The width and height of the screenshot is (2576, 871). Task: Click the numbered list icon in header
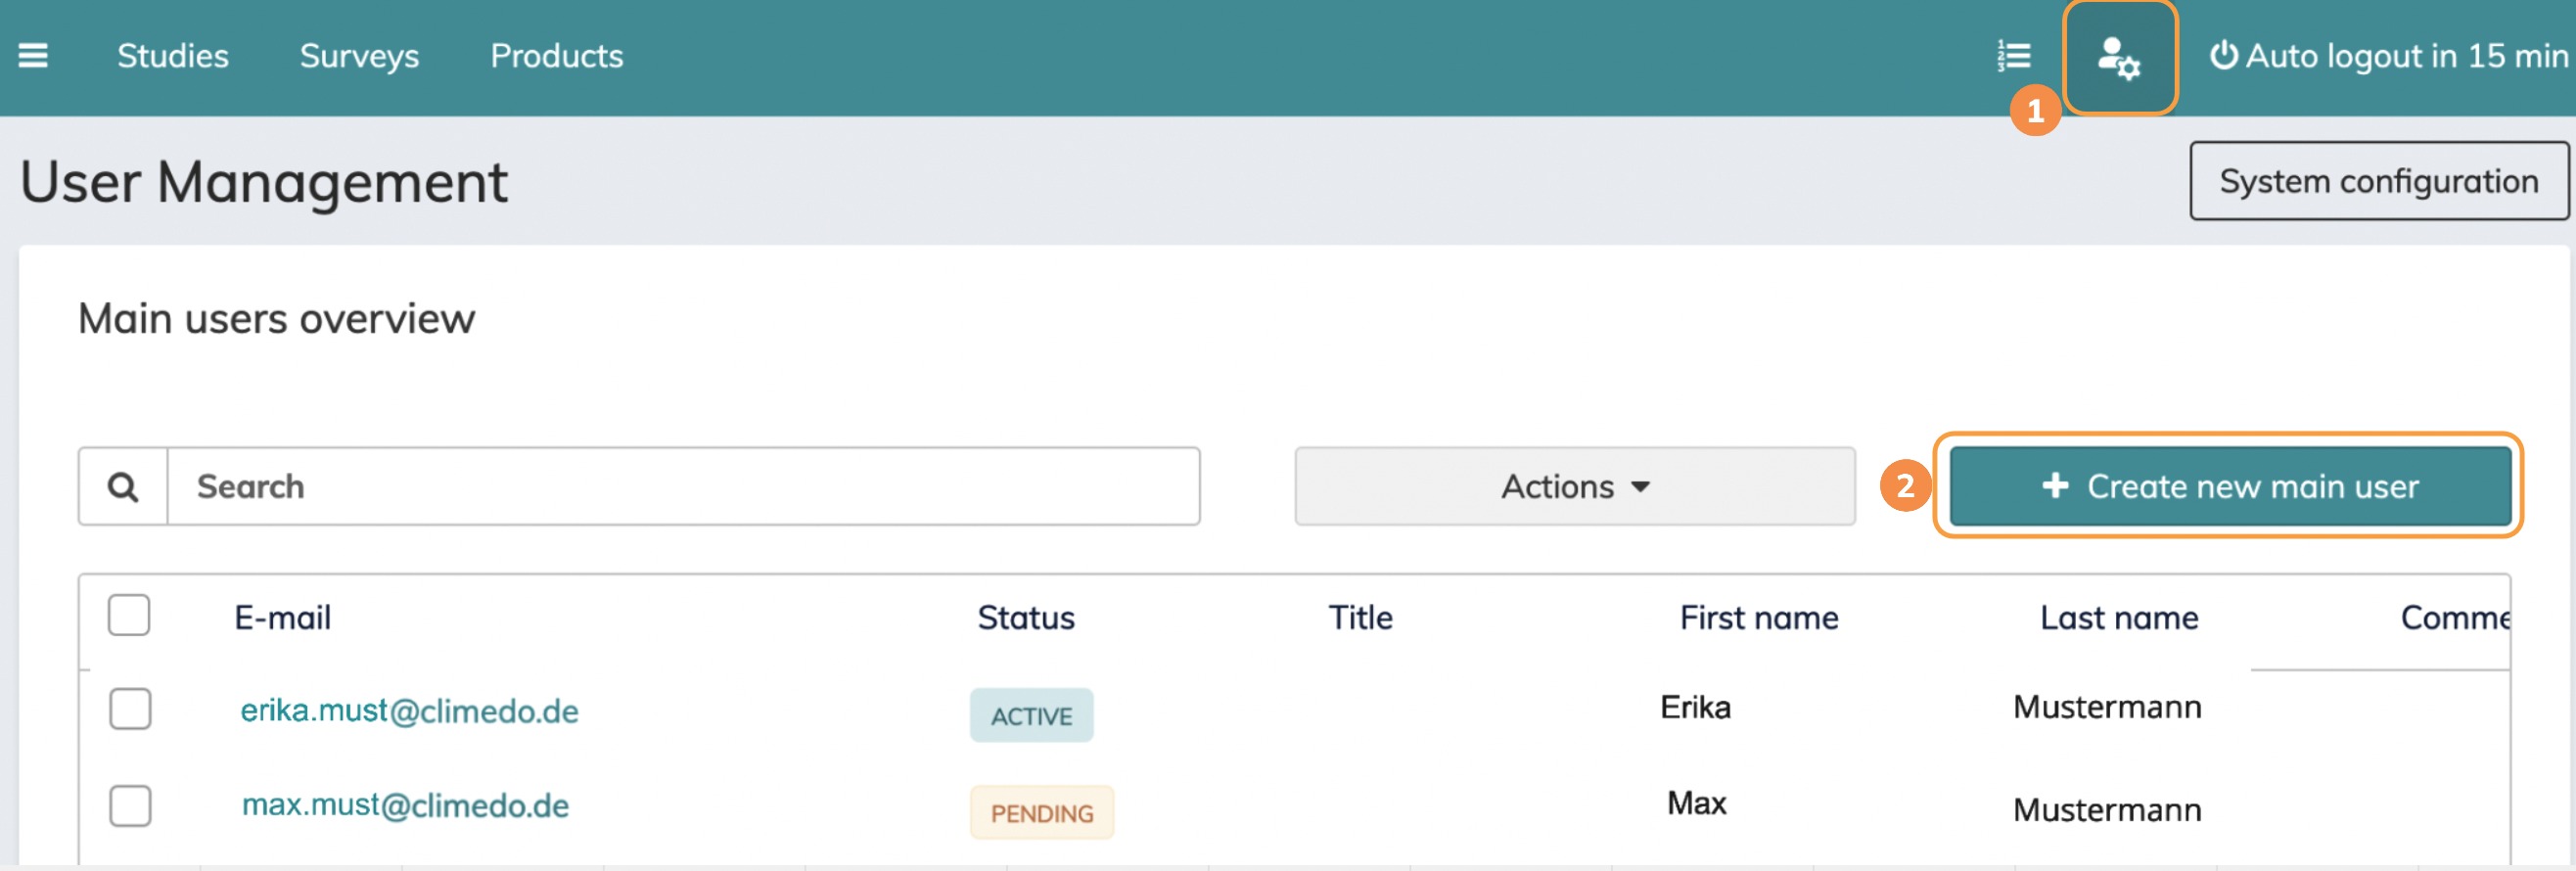click(x=2013, y=56)
